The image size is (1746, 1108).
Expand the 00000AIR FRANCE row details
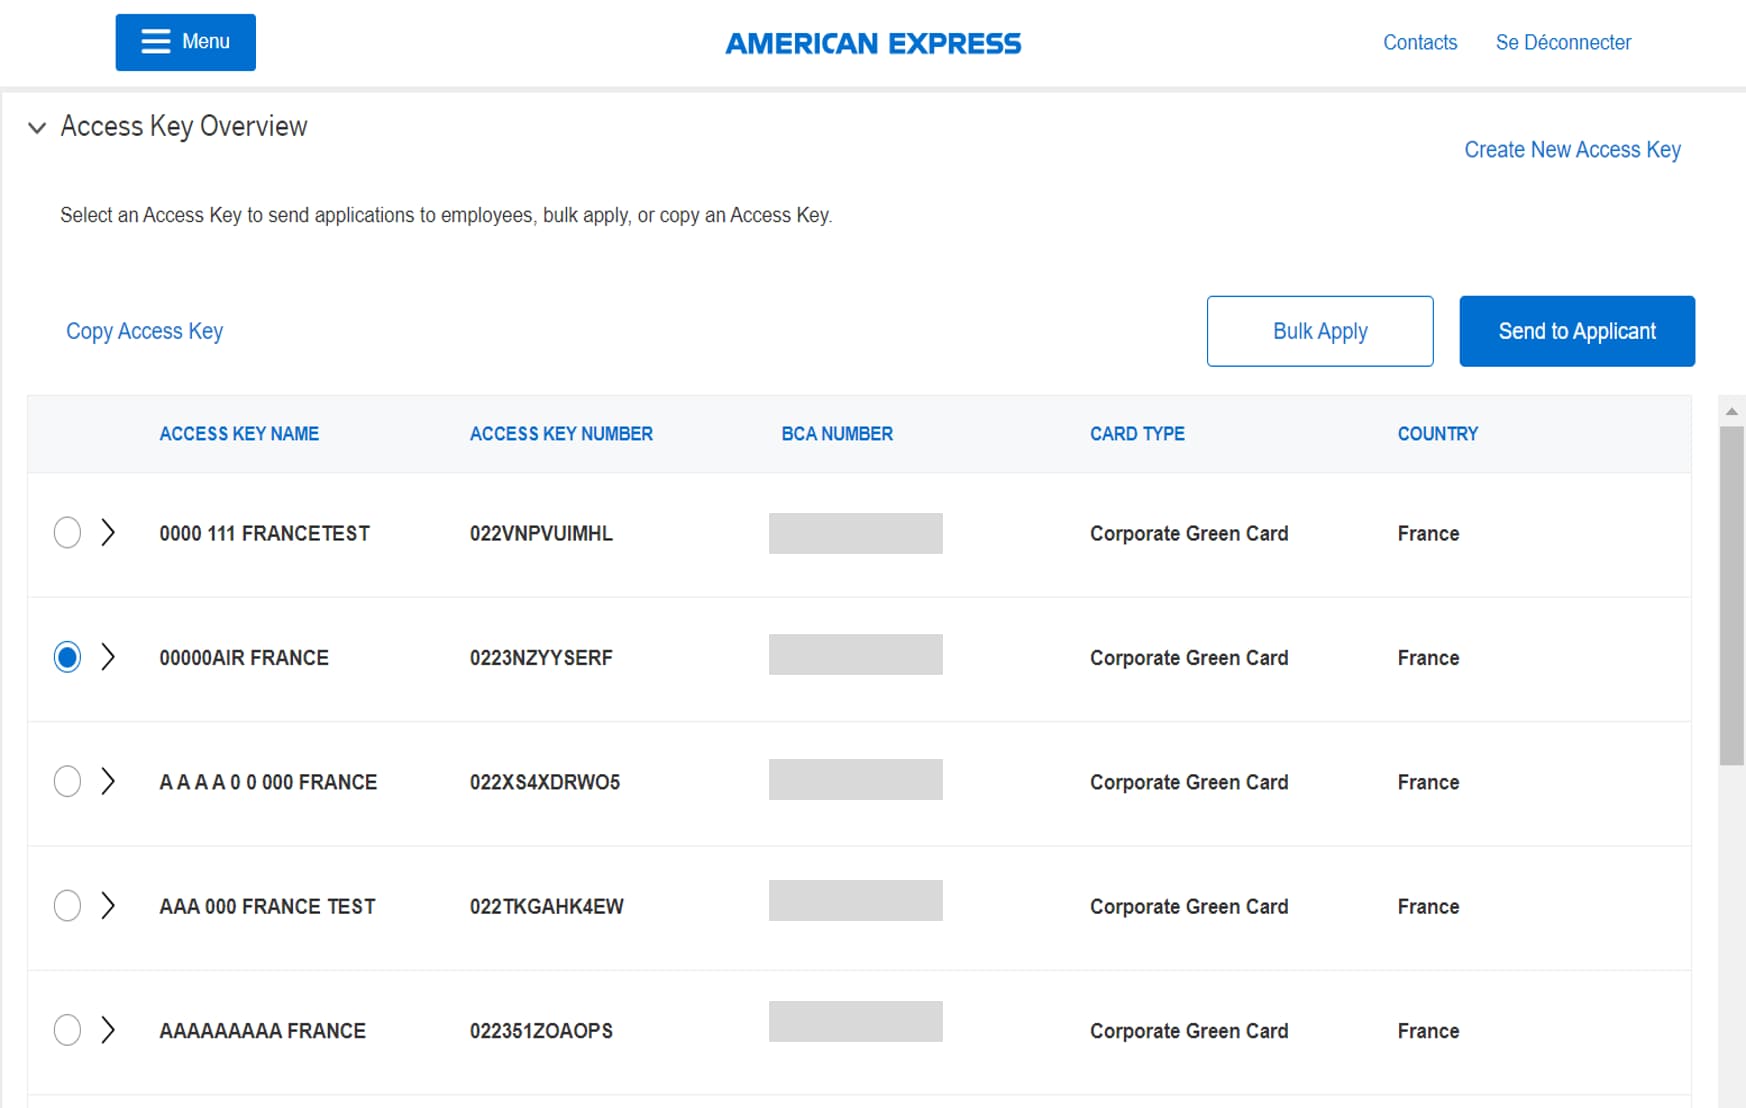point(108,657)
